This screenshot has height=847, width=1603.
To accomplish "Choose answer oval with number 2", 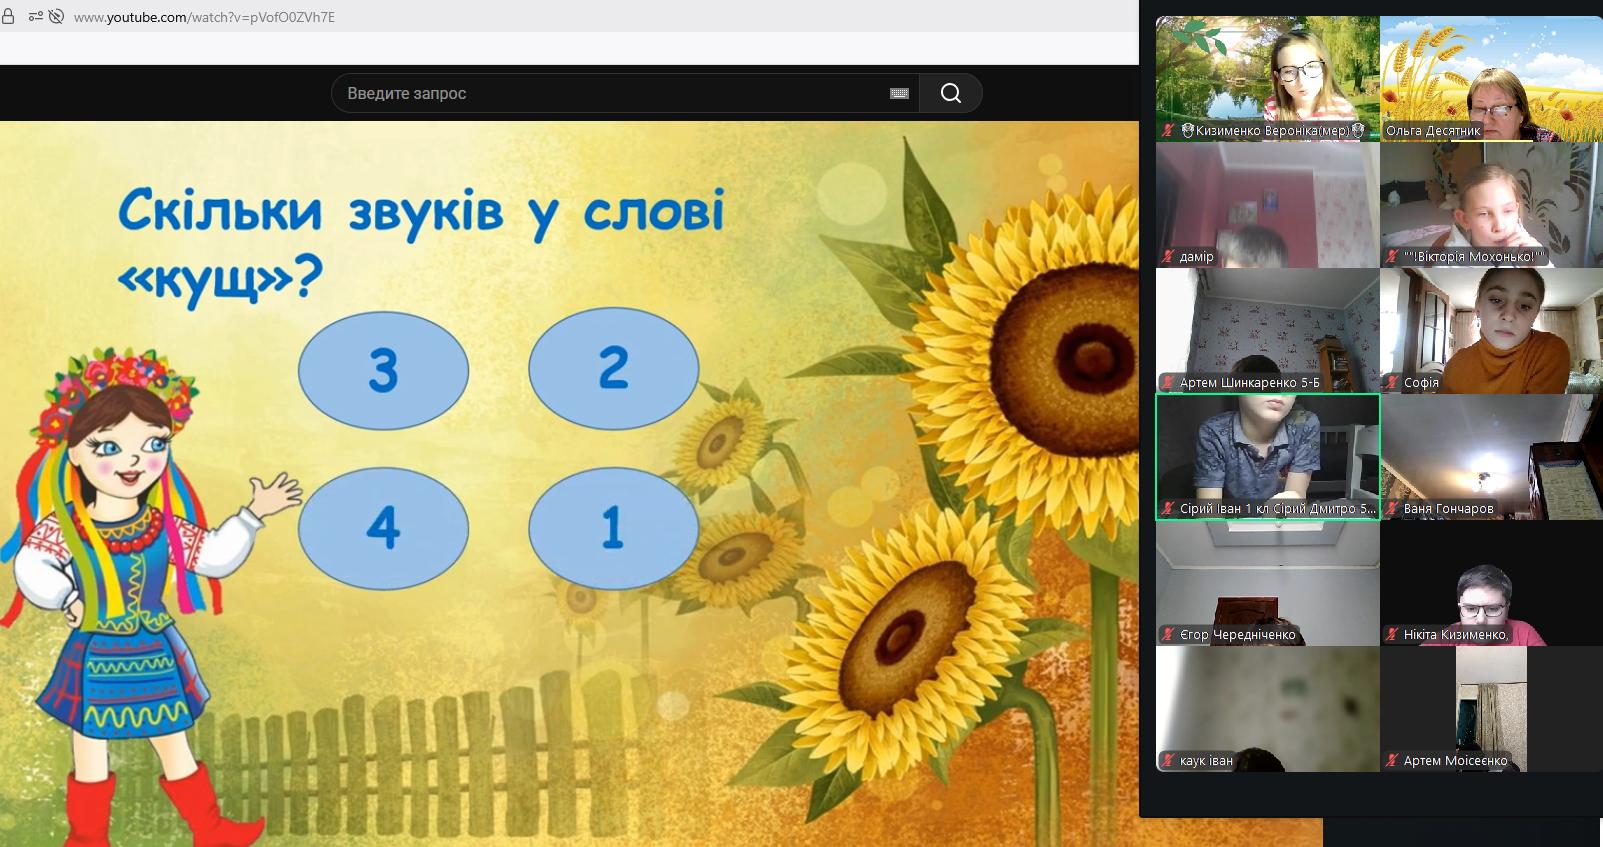I will tap(613, 368).
